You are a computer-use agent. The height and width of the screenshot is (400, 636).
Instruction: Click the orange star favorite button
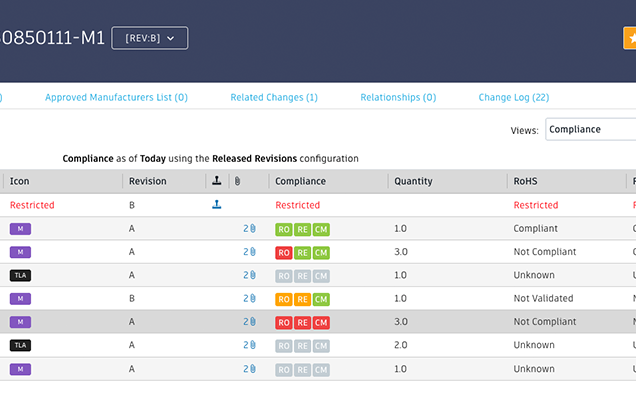629,38
